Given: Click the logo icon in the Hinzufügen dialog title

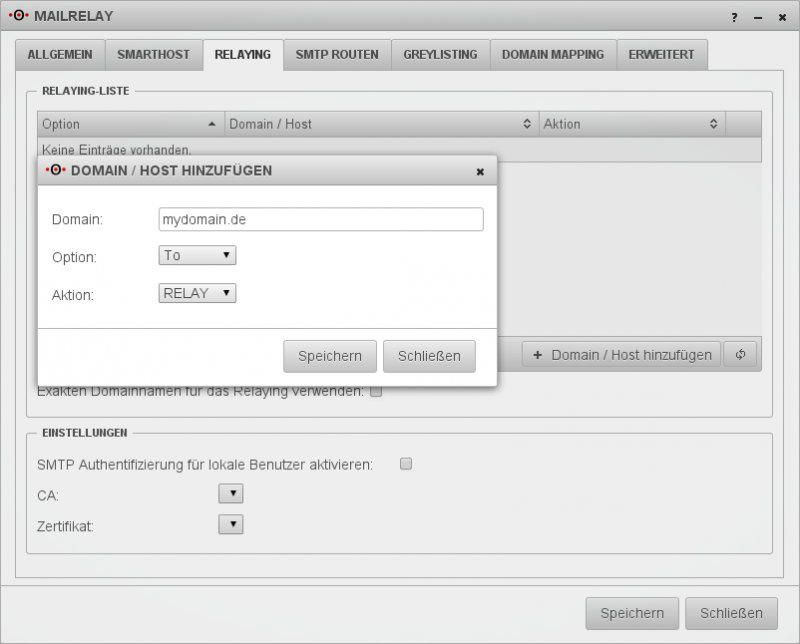Looking at the screenshot, I should (55, 170).
